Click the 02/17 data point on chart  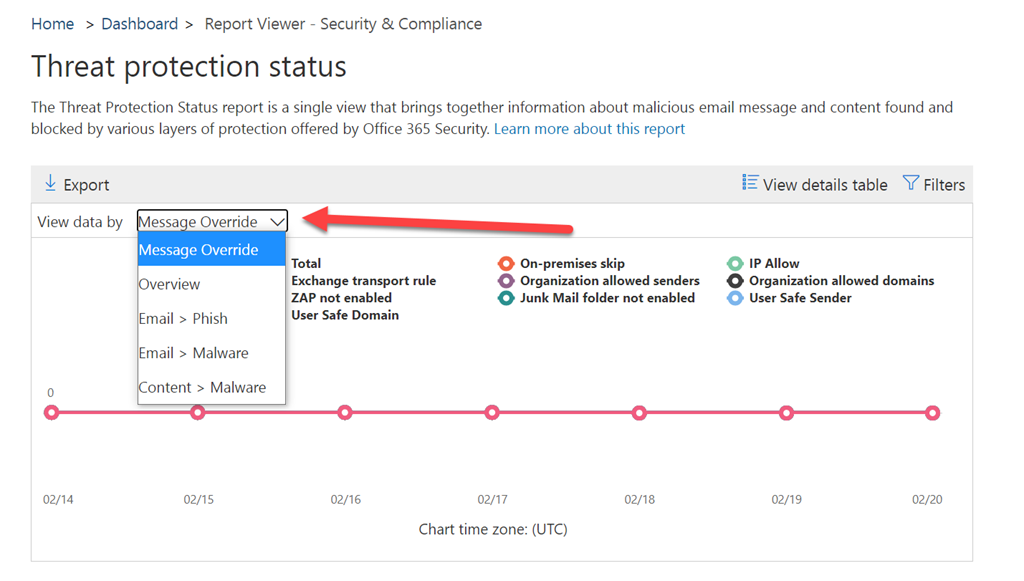coord(492,412)
